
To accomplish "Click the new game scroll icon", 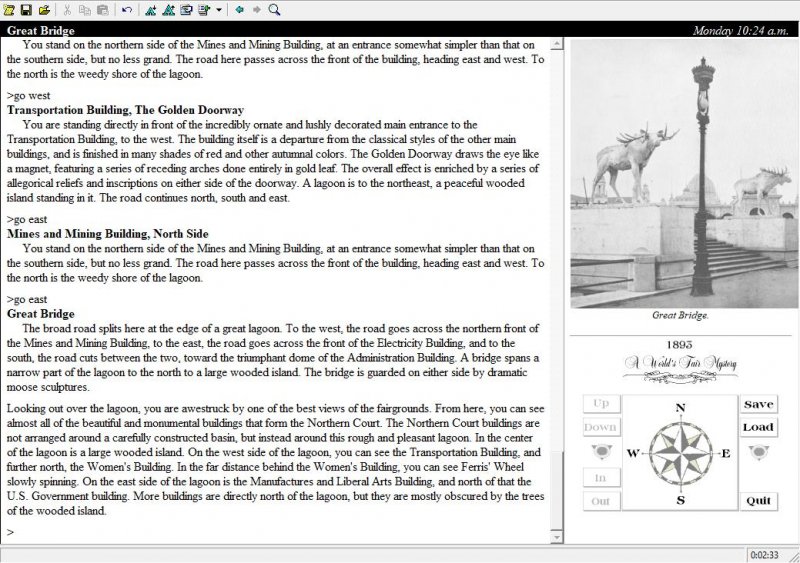I will [9, 10].
